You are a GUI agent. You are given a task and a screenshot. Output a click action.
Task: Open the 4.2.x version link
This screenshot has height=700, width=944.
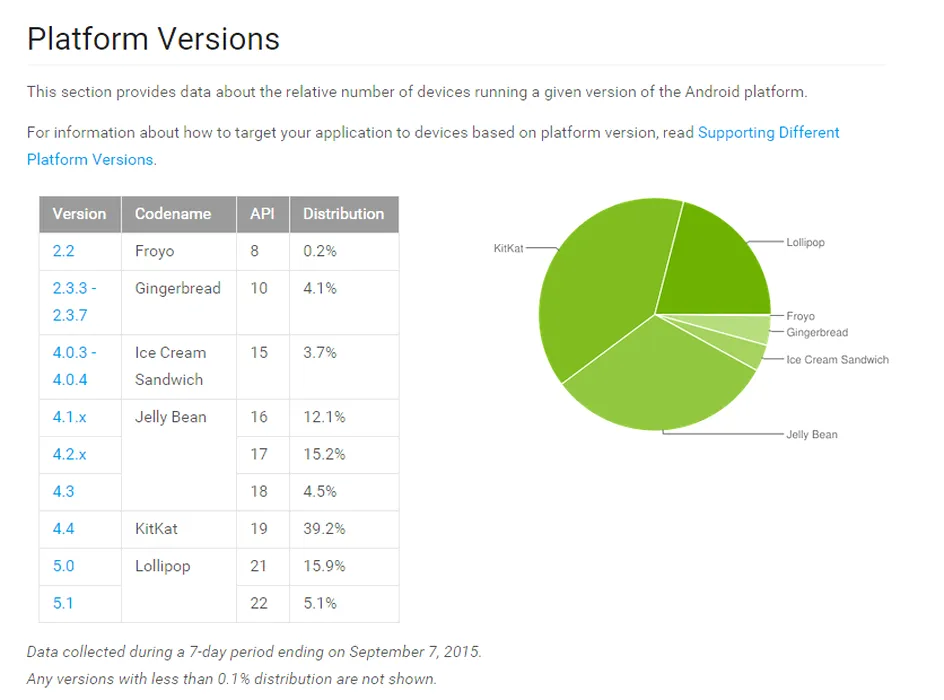[69, 454]
